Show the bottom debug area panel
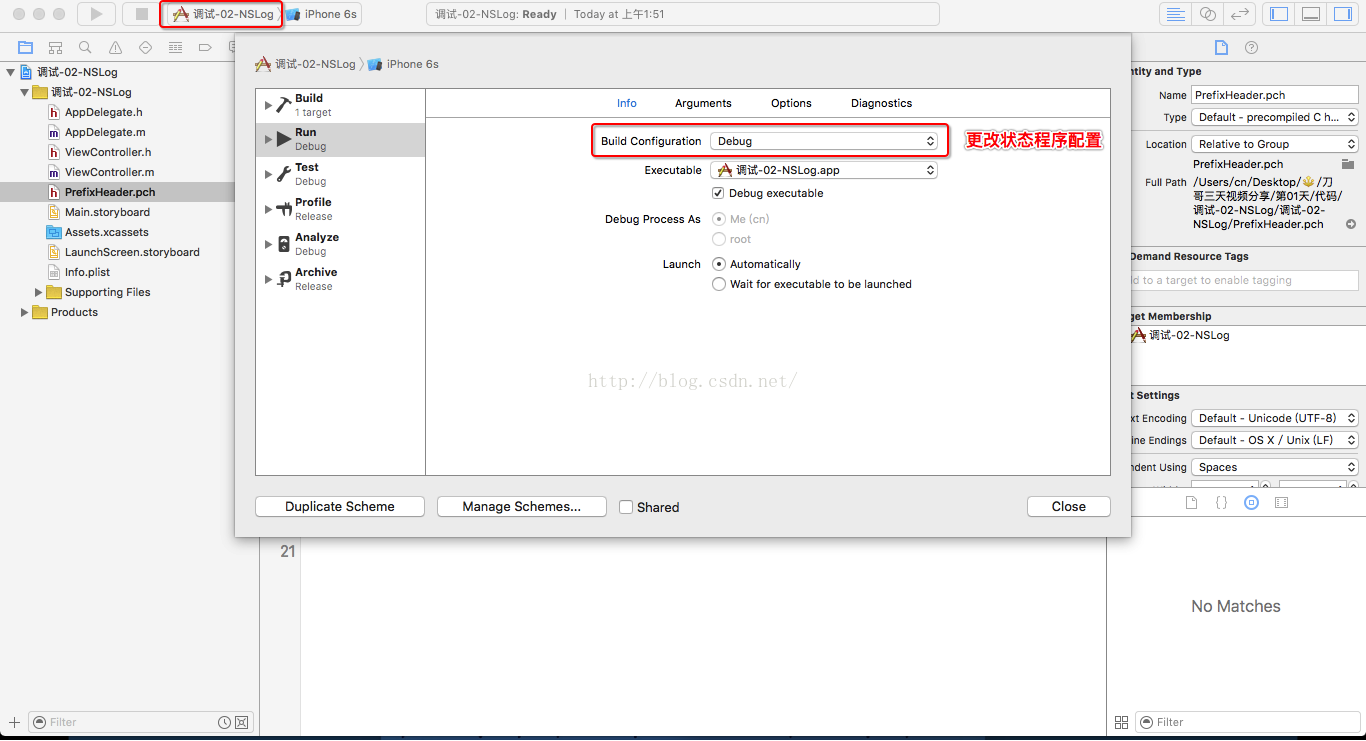This screenshot has height=741, width=1366. pos(1311,14)
